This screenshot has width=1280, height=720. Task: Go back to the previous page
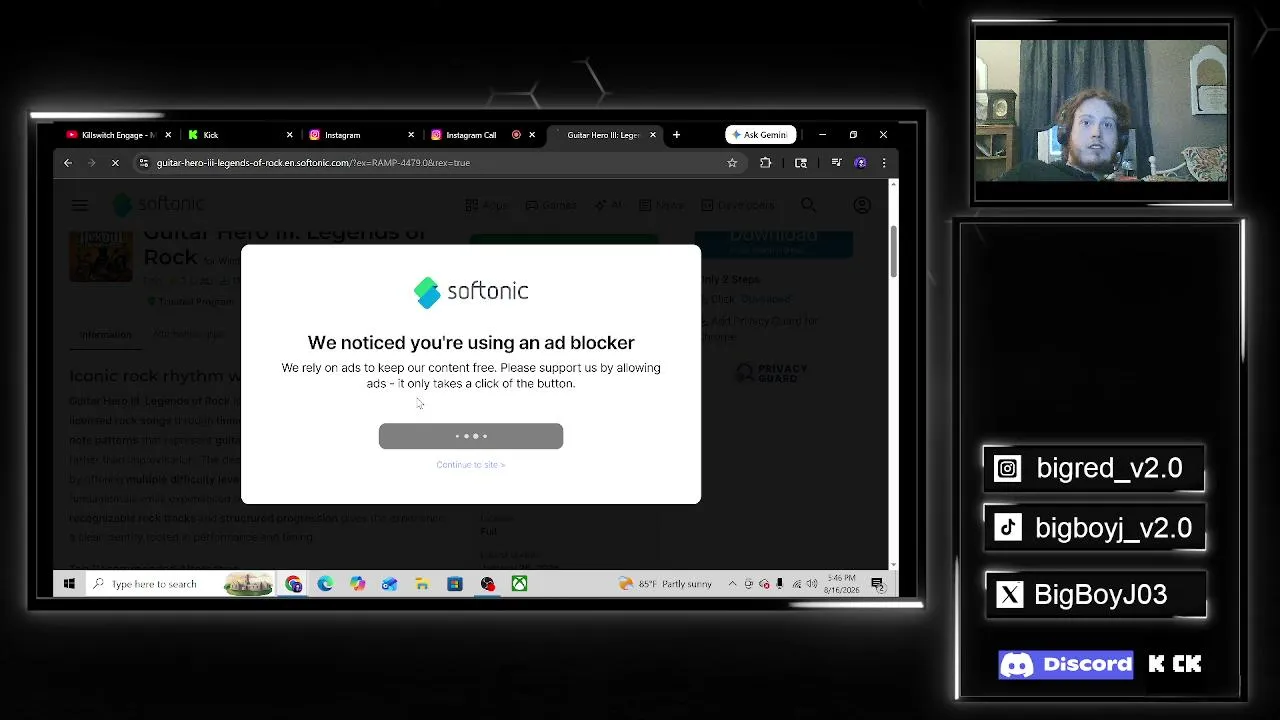pos(68,163)
